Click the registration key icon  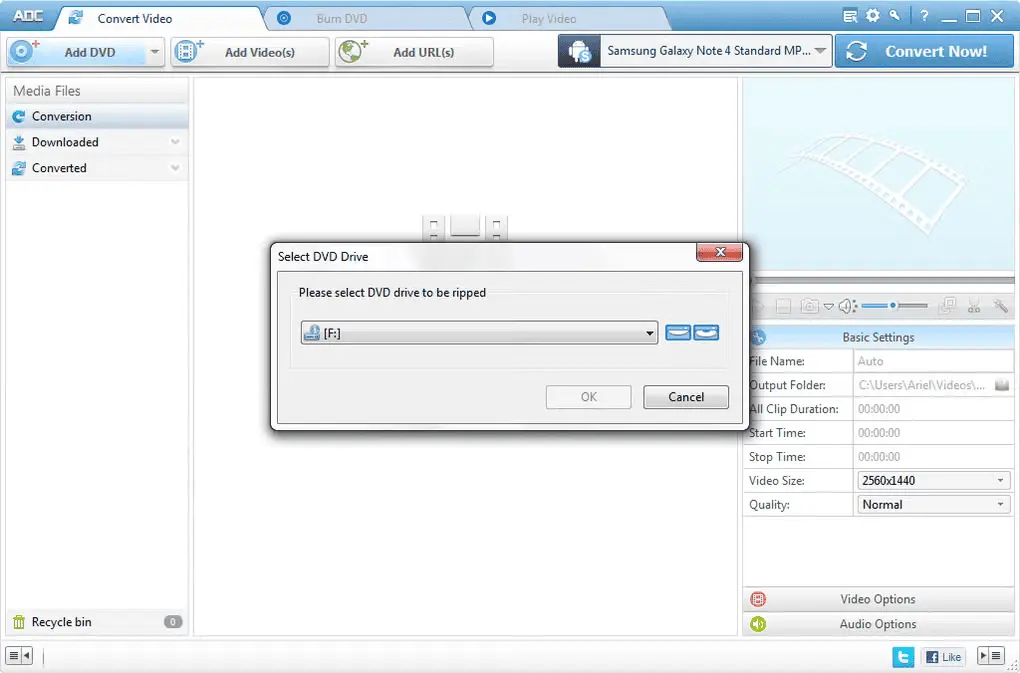(x=895, y=15)
